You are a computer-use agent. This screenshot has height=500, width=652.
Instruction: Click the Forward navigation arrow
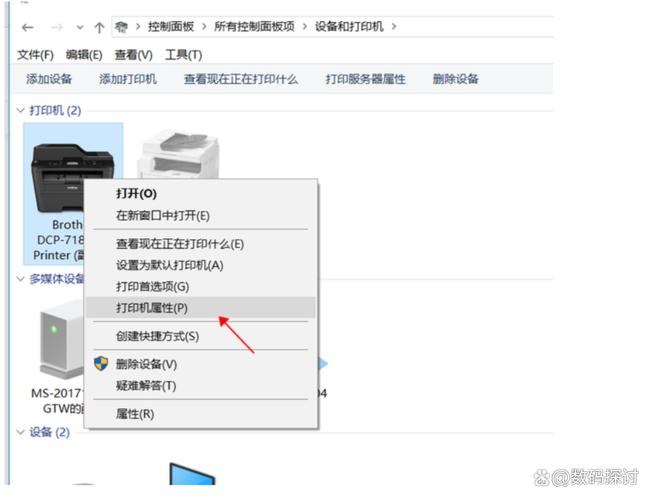point(57,27)
